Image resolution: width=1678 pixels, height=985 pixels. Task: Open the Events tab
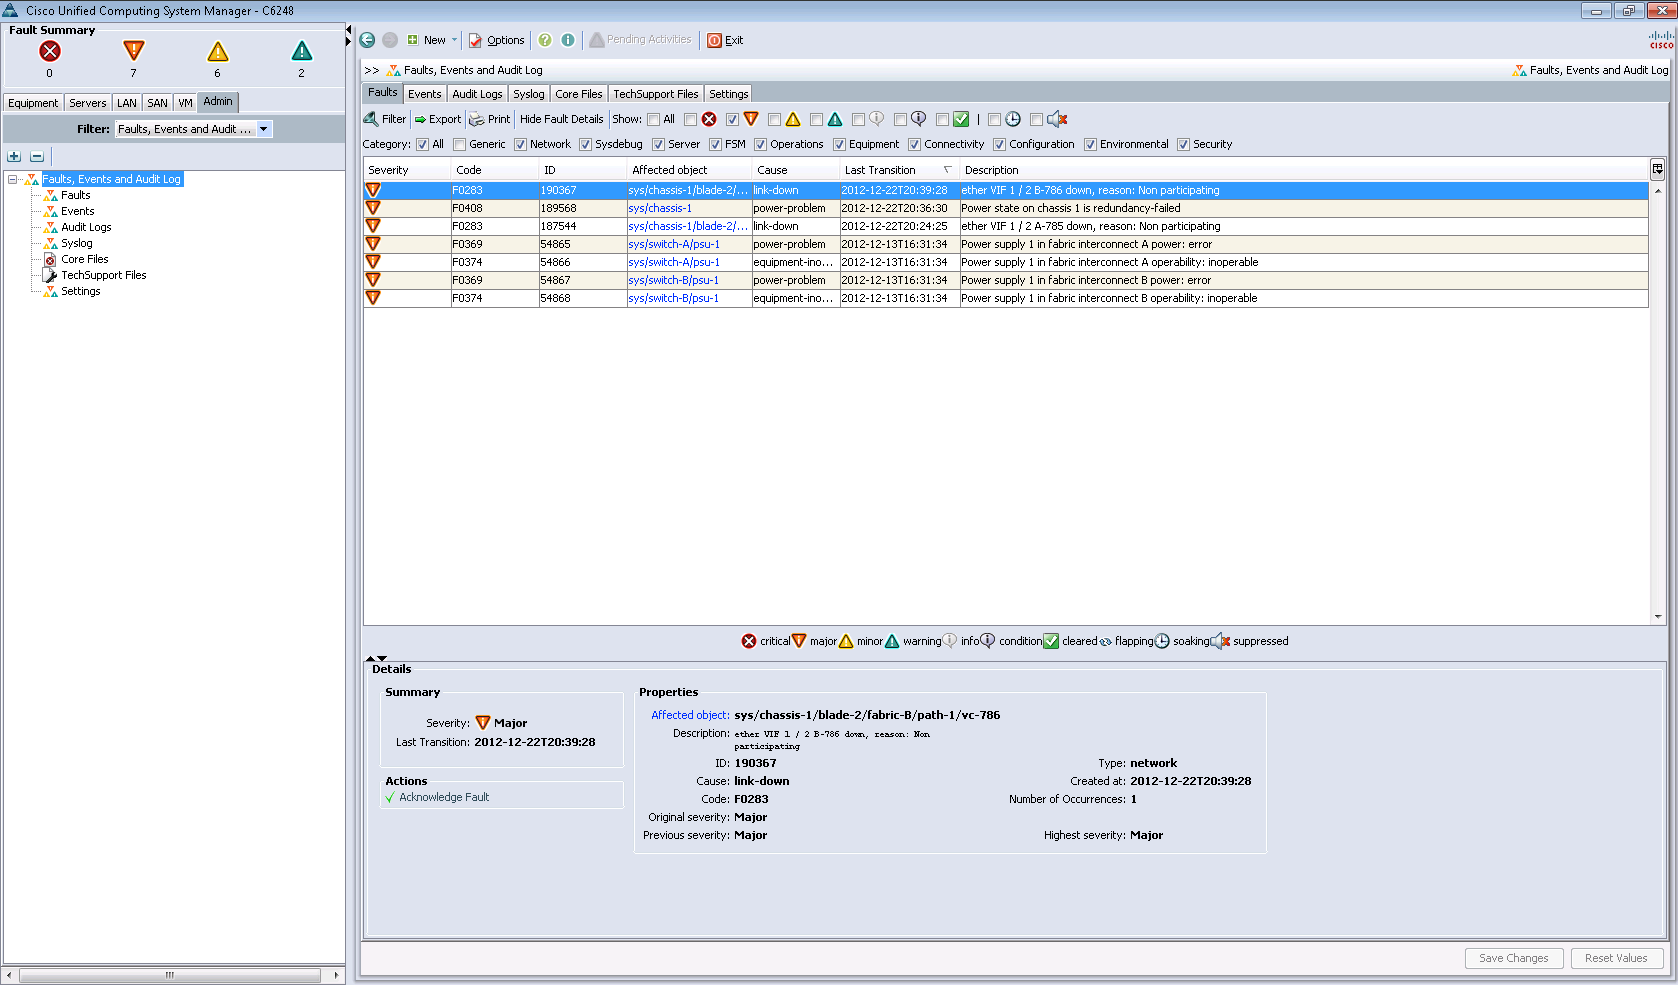pos(425,94)
